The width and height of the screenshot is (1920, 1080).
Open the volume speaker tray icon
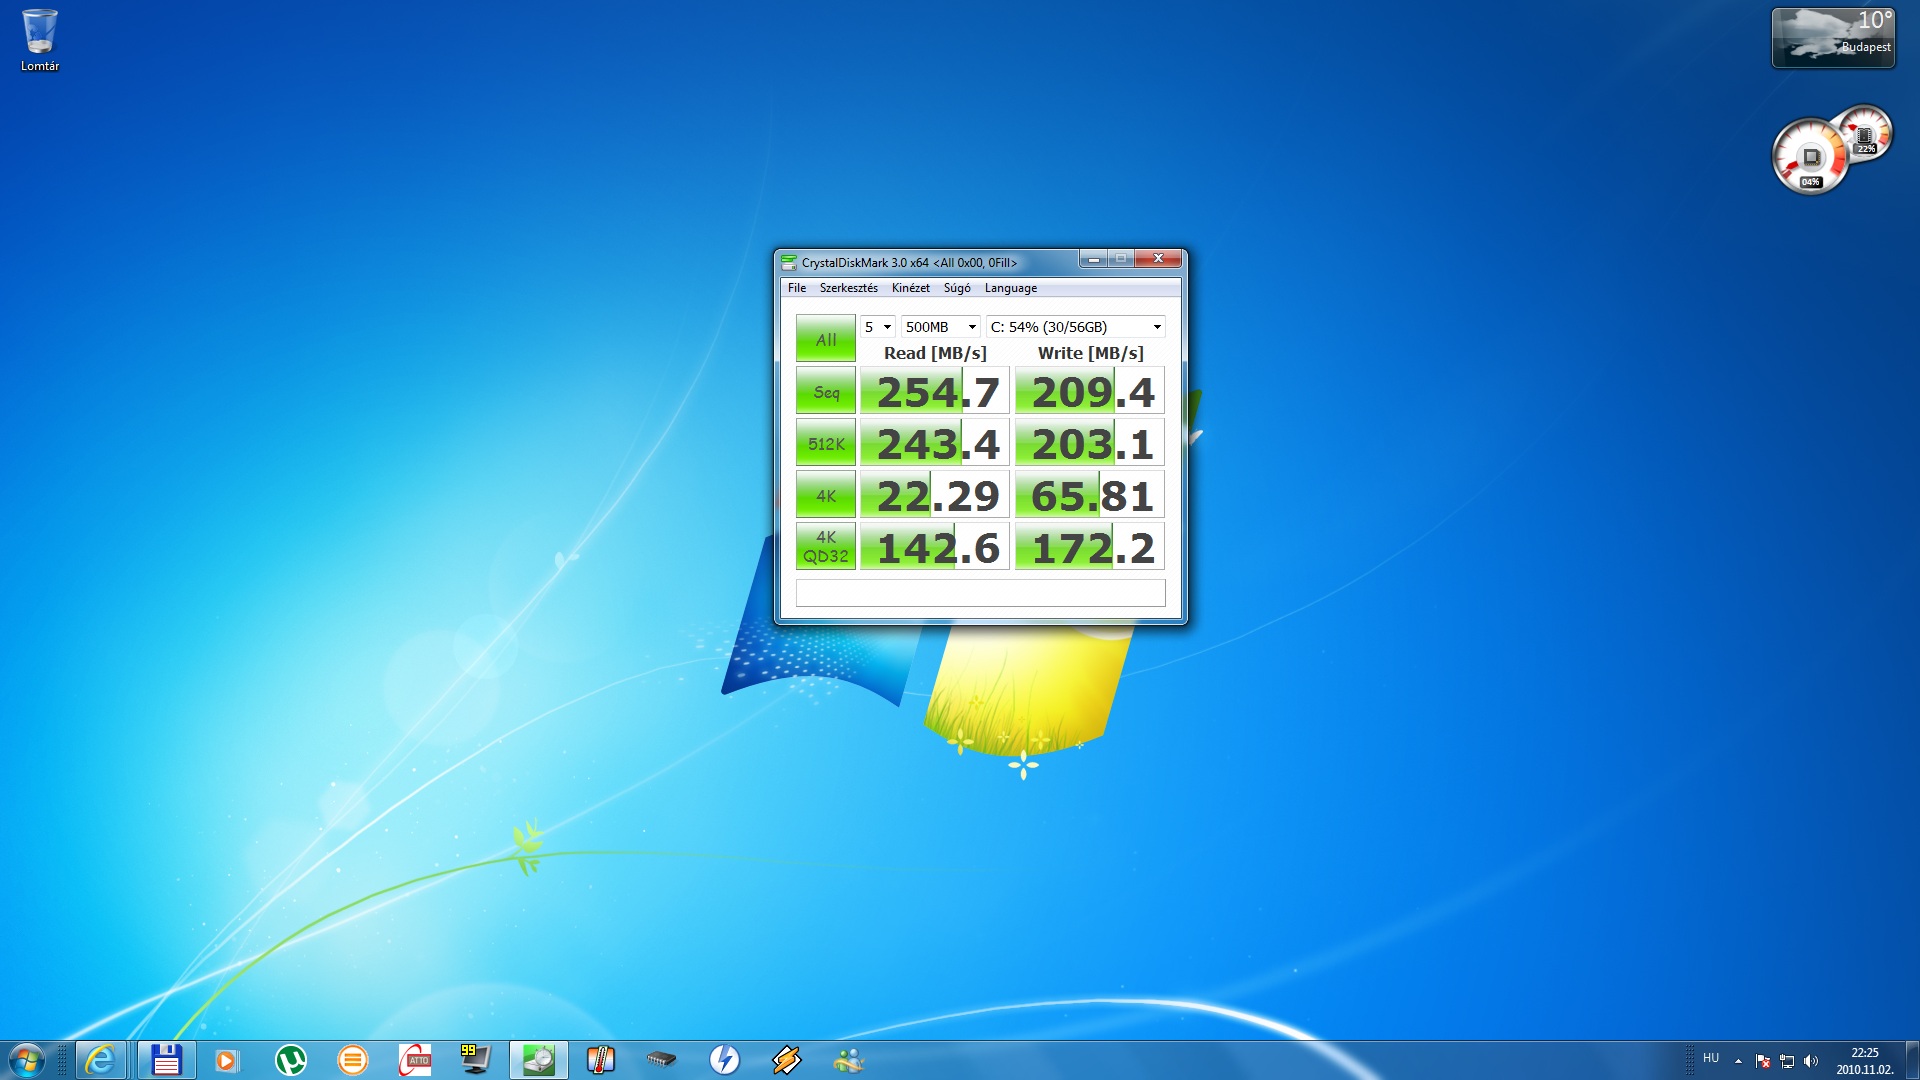(1811, 1061)
